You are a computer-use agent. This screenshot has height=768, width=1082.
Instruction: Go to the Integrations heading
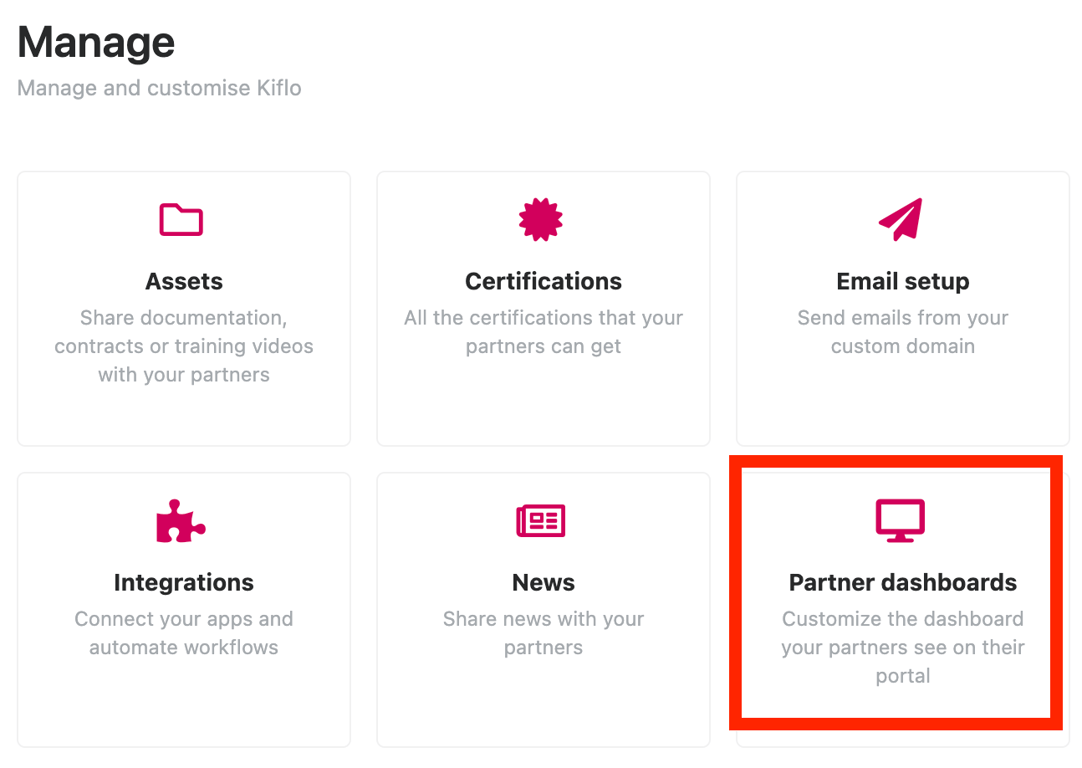click(184, 583)
